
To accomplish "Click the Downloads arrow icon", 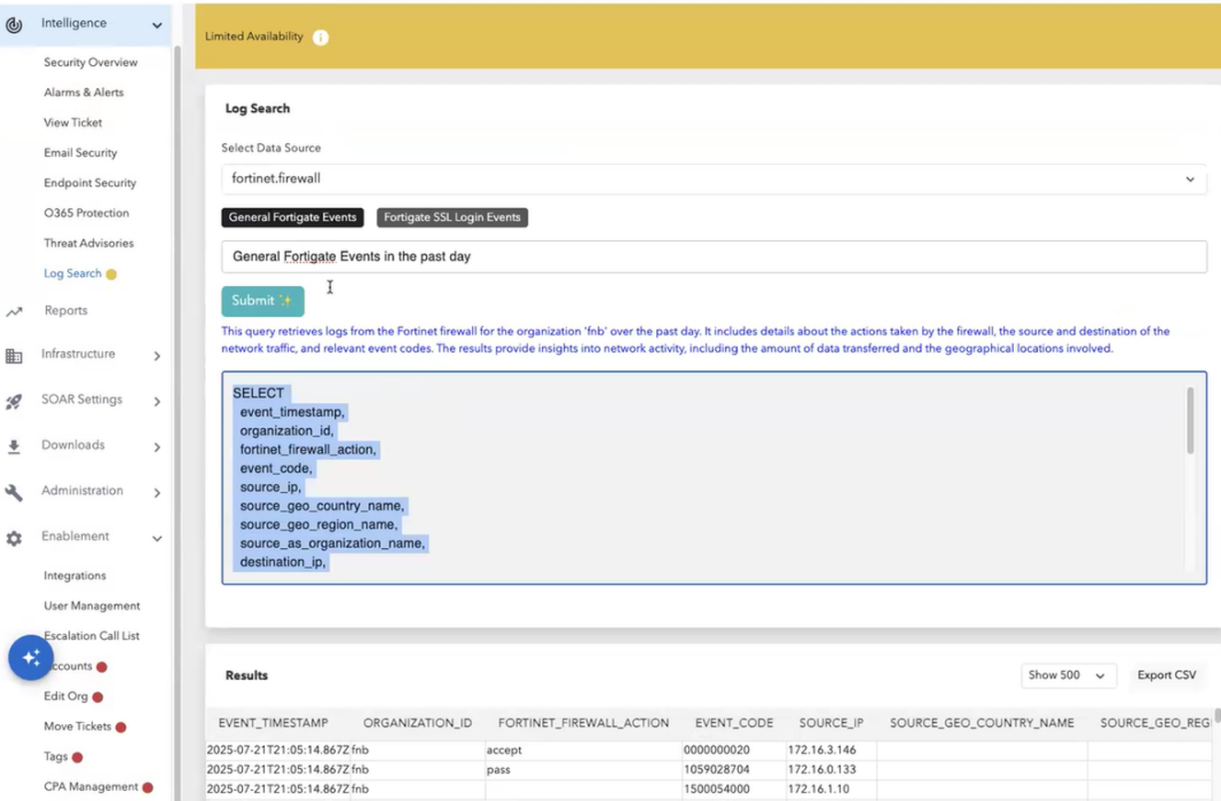I will pos(14,447).
